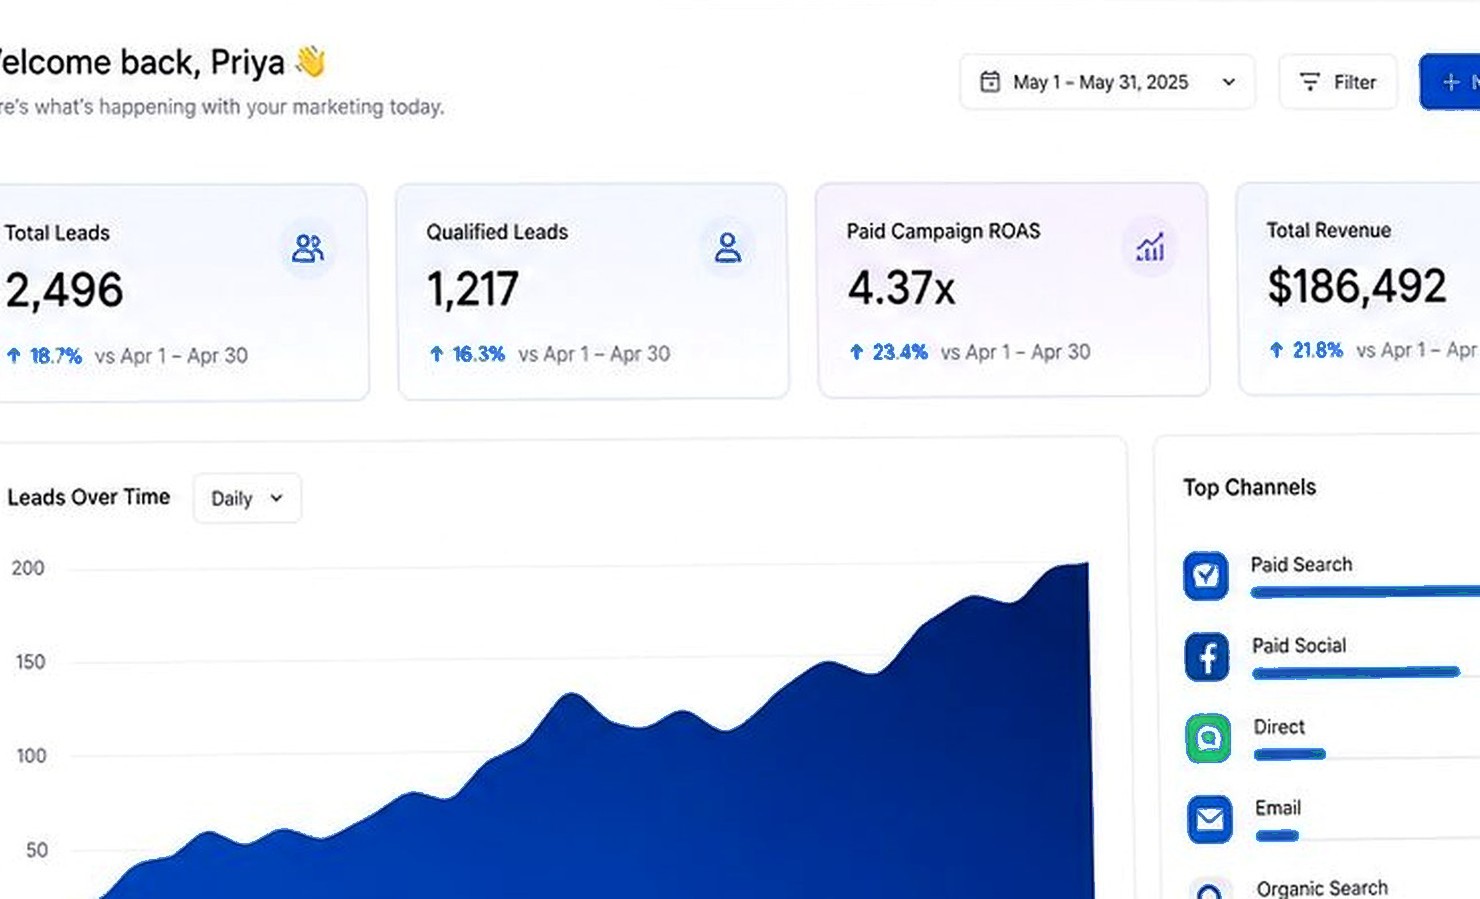Viewport: 1480px width, 899px height.
Task: Click the 150 y-axis label
Action: tap(30, 662)
